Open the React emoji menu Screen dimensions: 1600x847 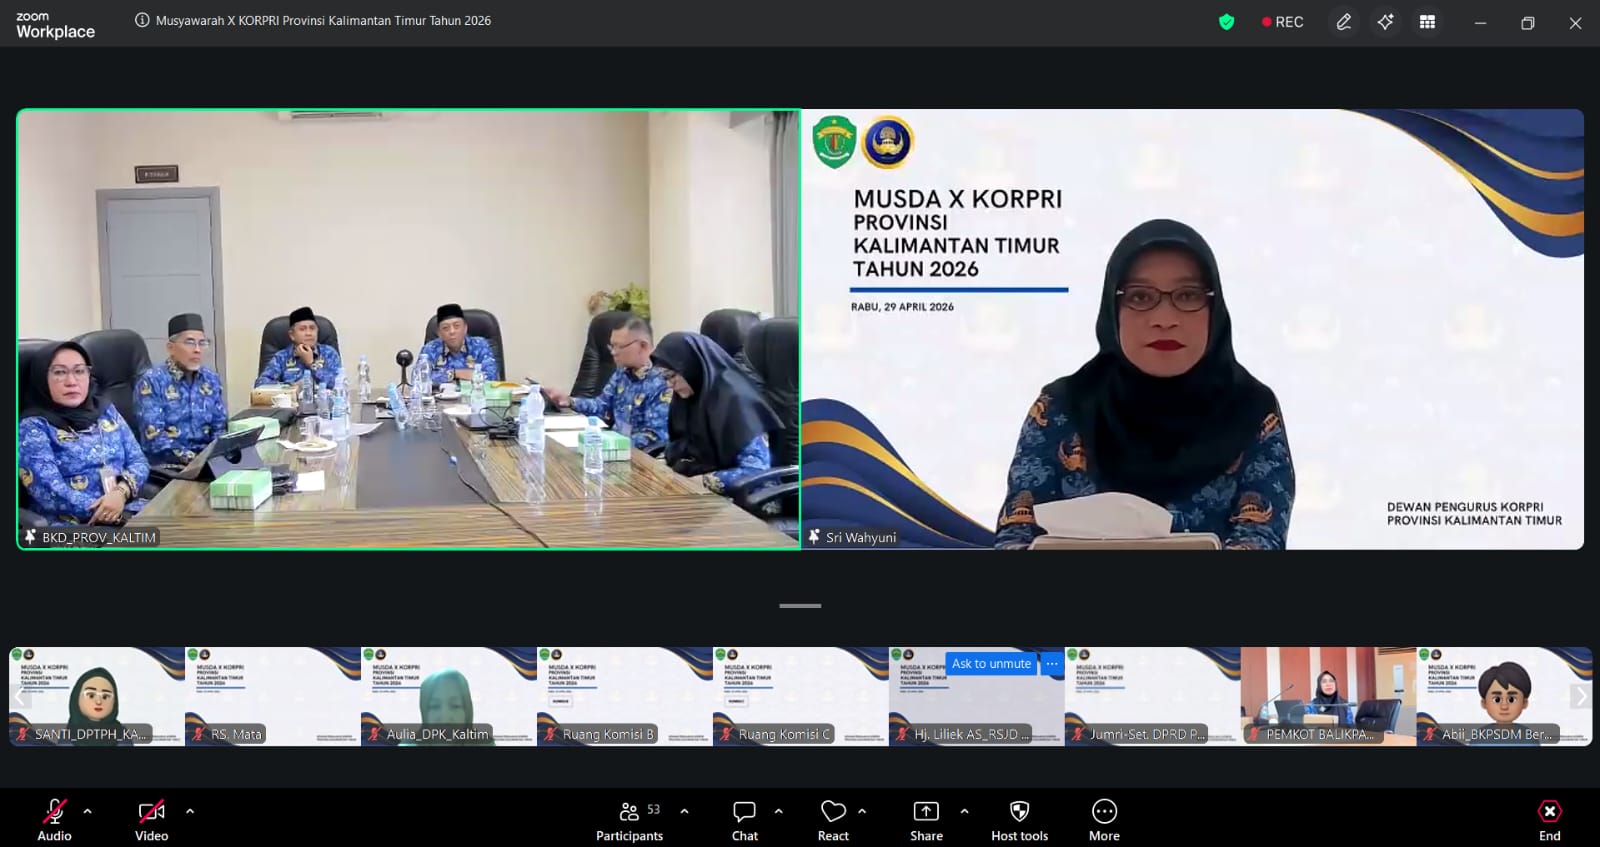[833, 820]
